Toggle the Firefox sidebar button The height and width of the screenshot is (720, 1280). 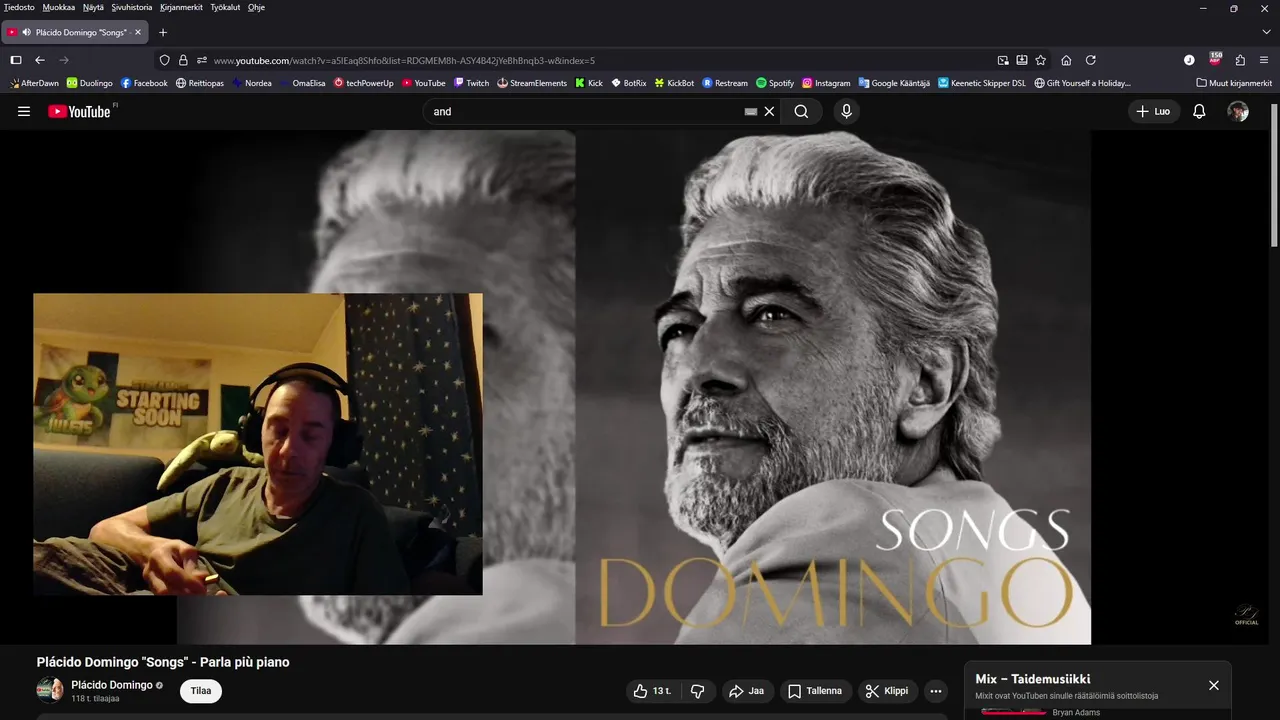tap(16, 60)
